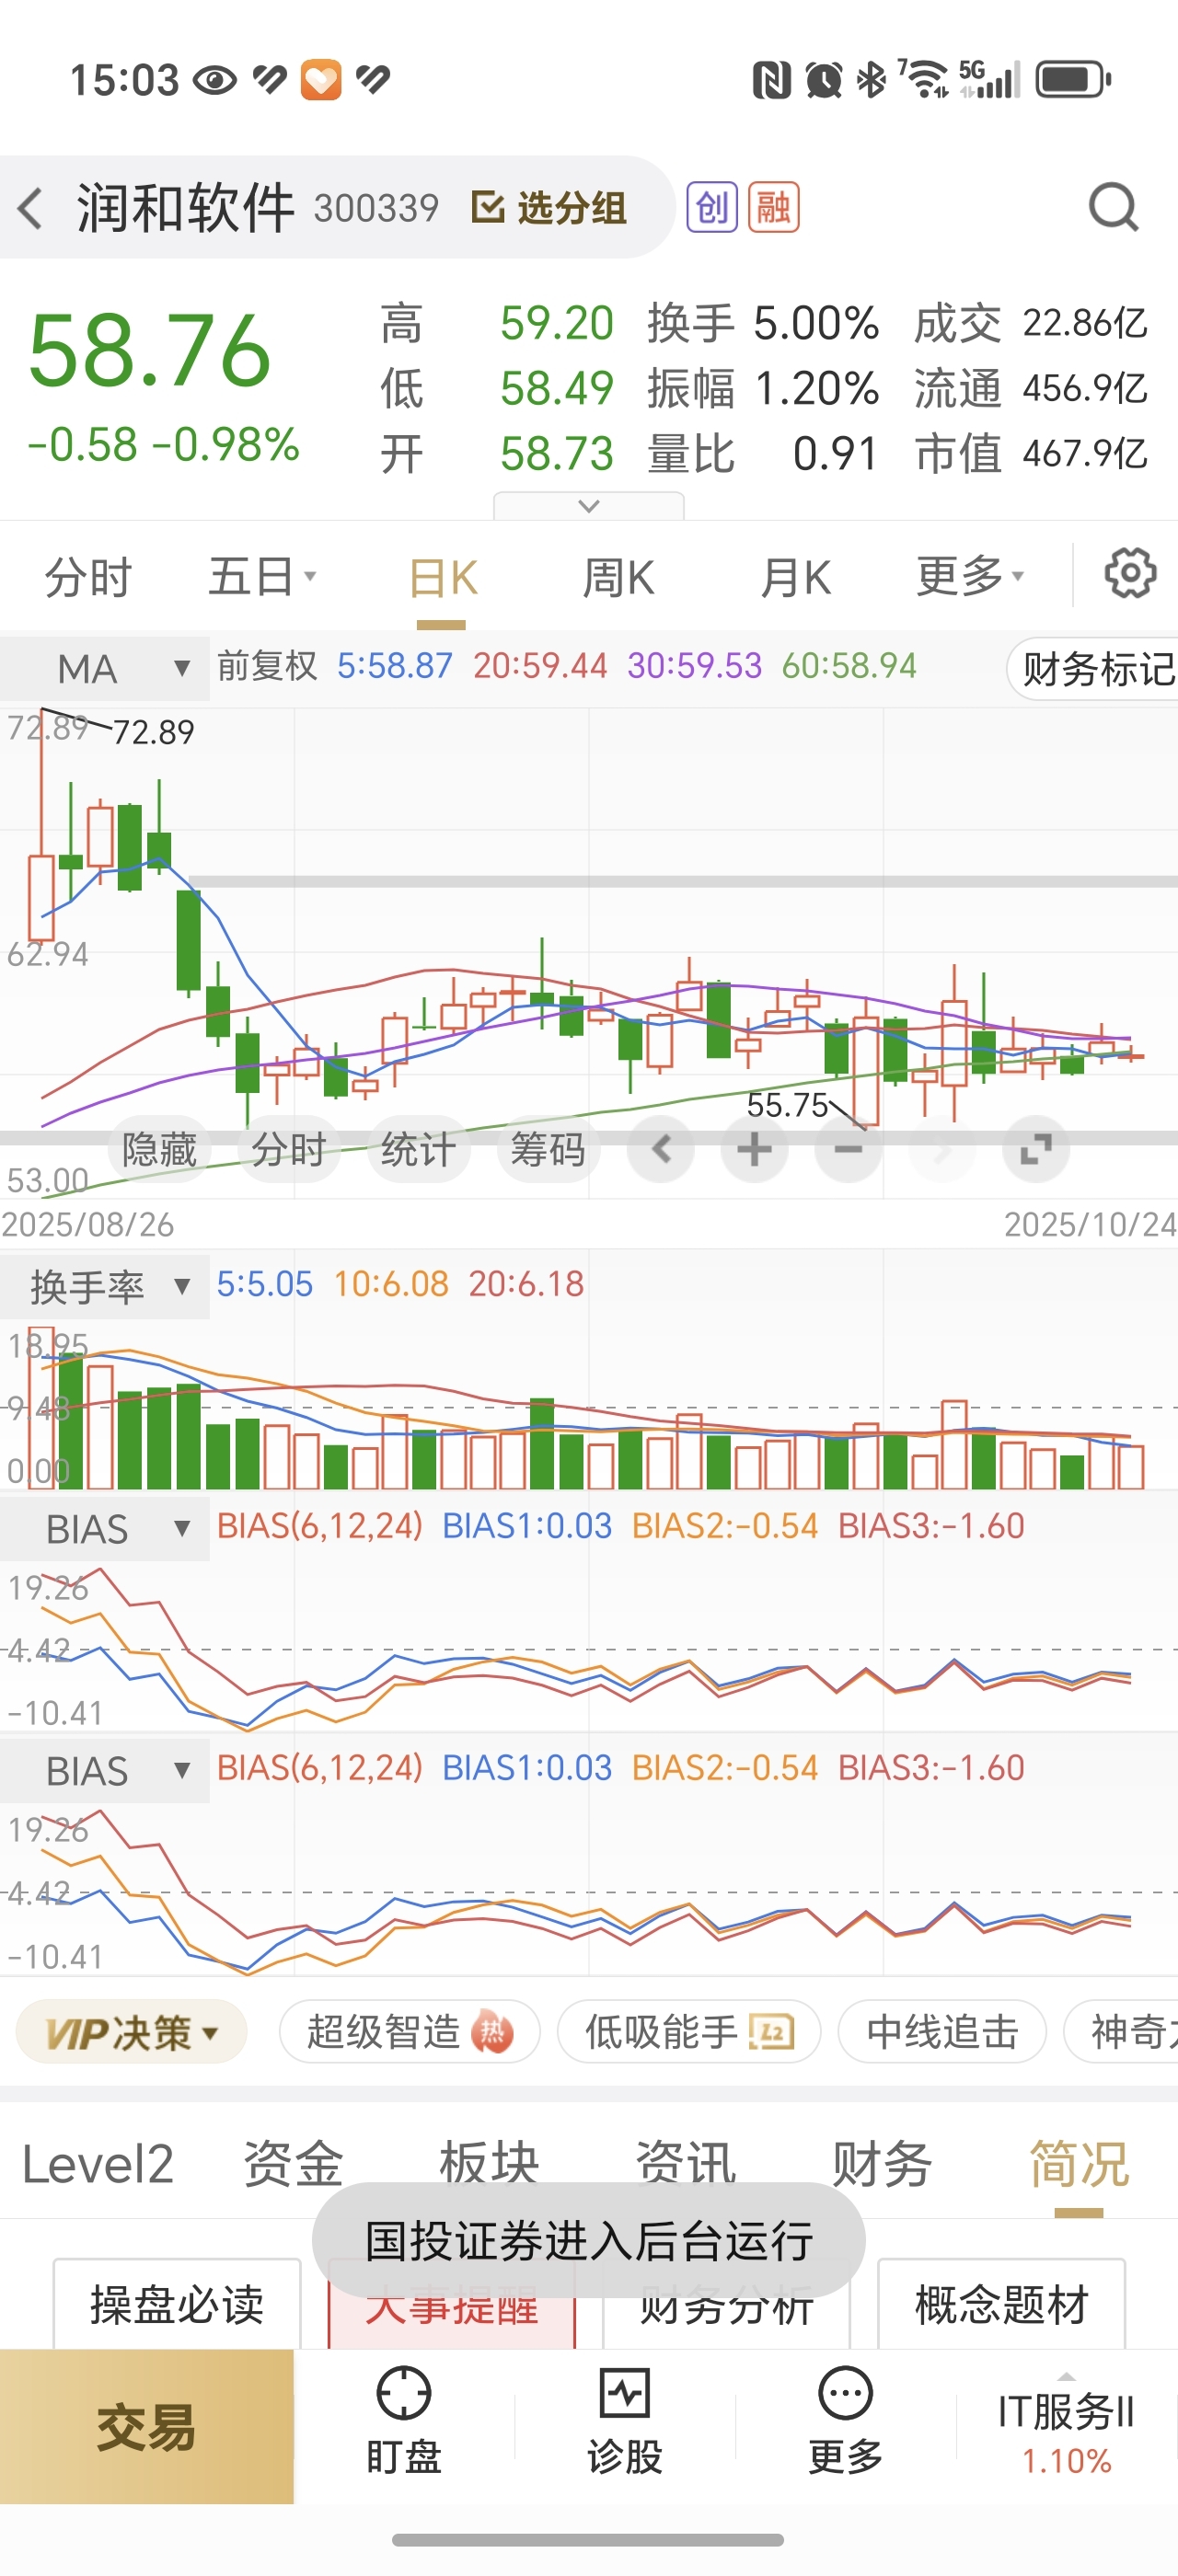Open the 板块 tab
1178x2576 pixels.
tap(489, 2164)
